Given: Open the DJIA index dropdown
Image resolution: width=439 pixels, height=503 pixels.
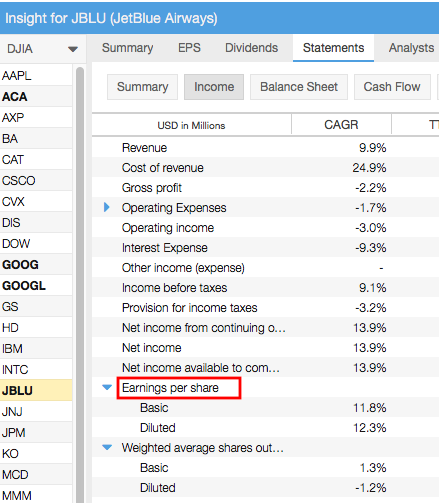Looking at the screenshot, I should click(42, 49).
